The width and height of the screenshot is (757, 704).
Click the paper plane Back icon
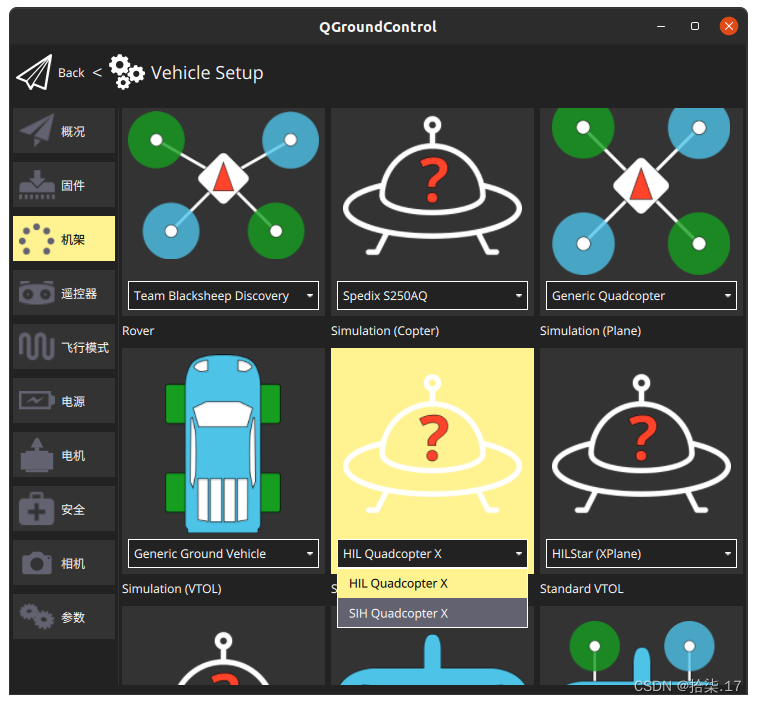tap(34, 73)
